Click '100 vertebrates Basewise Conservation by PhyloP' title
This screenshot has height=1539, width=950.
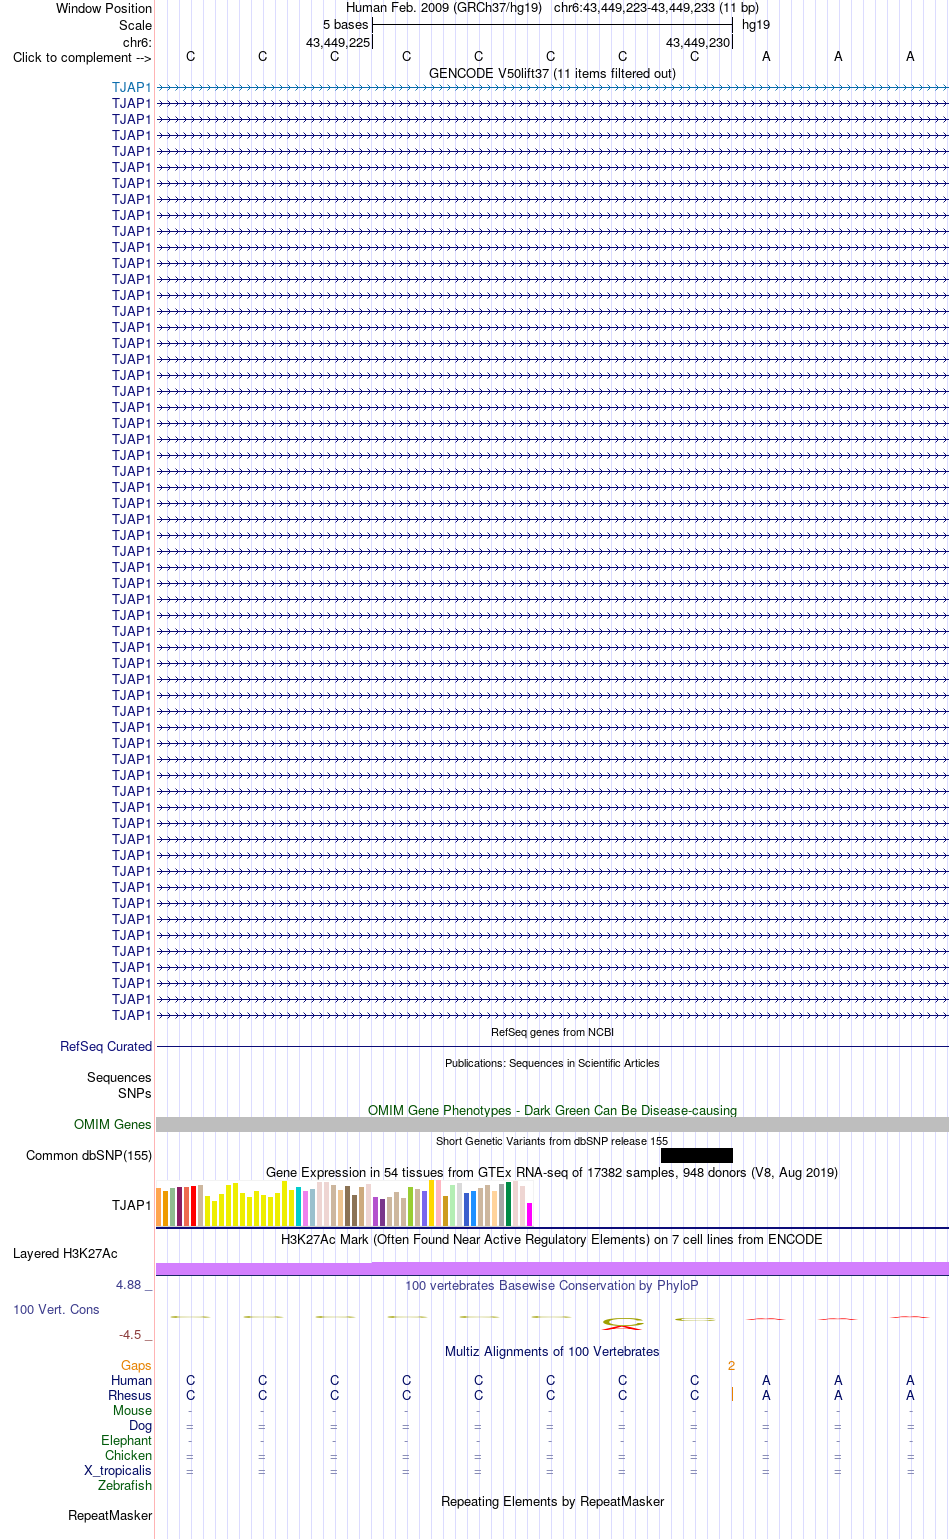click(552, 1285)
